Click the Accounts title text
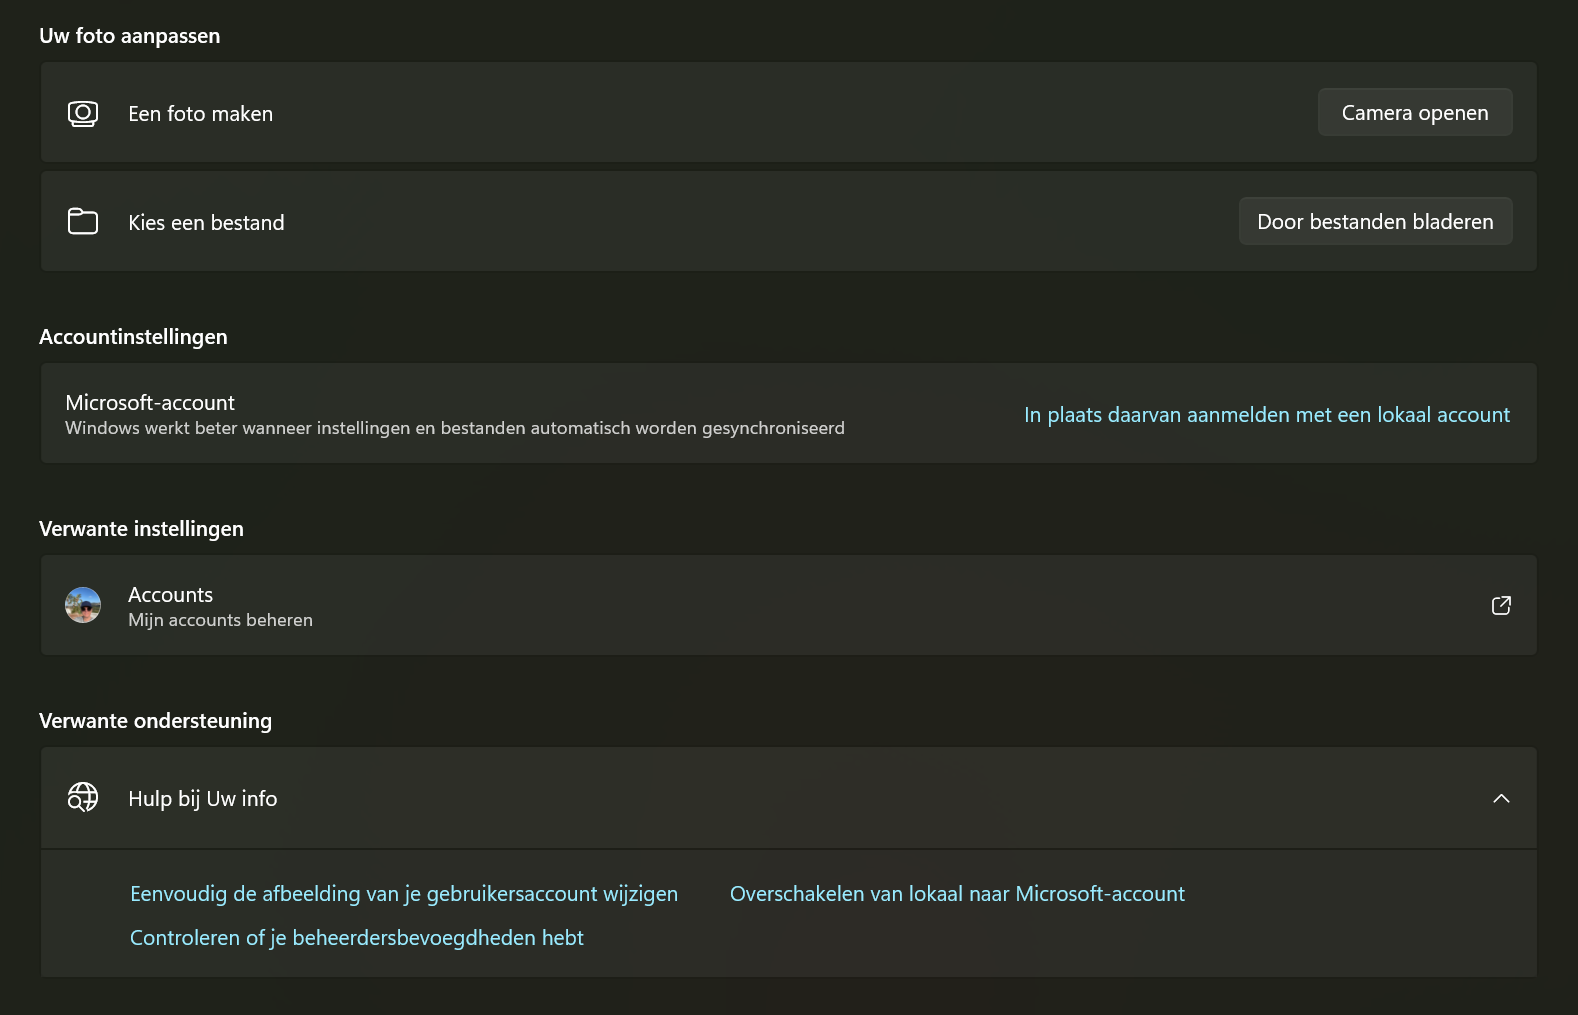The width and height of the screenshot is (1578, 1015). (170, 595)
